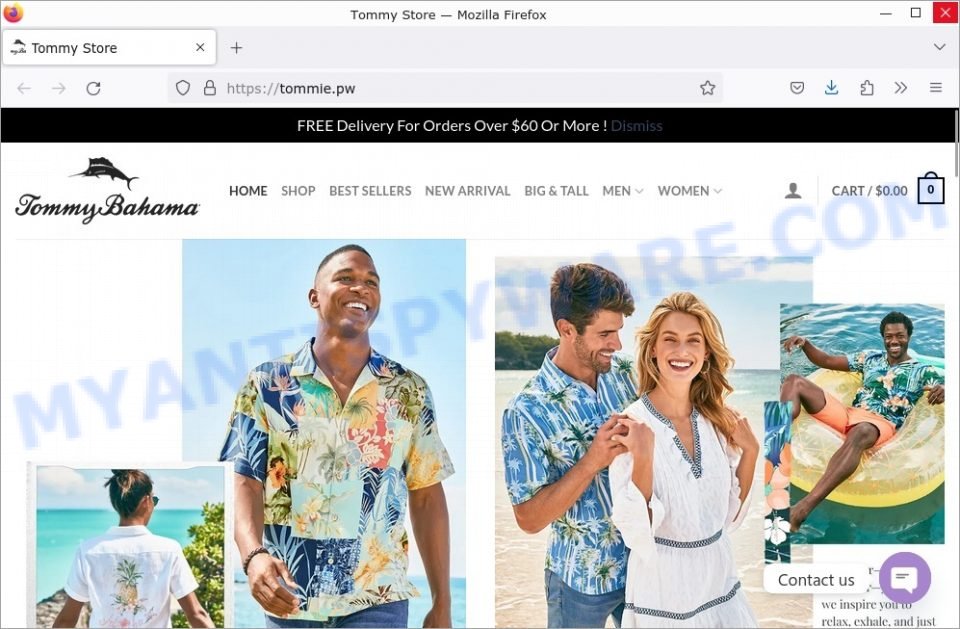Screen dimensions: 960x629
Task: Select the Tommy Store browser tab
Action: [110, 47]
